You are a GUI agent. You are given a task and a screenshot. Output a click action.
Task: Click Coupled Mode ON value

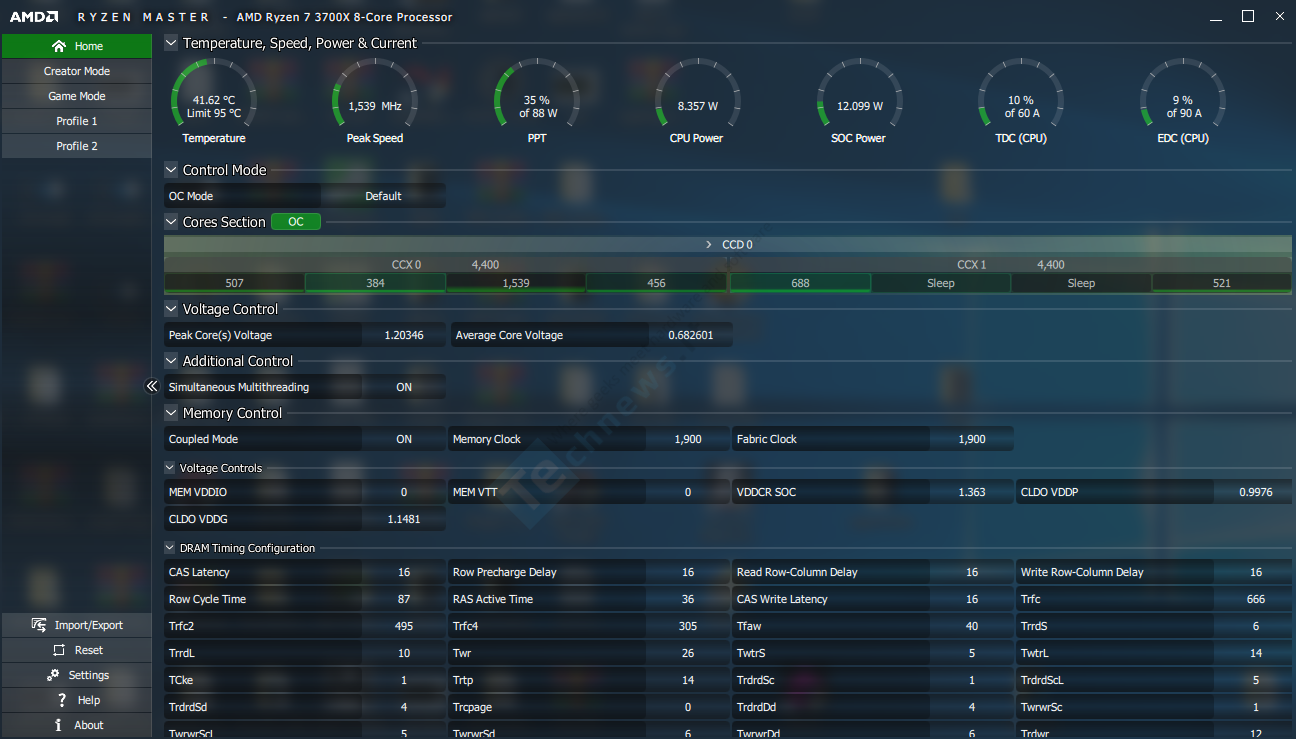pos(404,439)
